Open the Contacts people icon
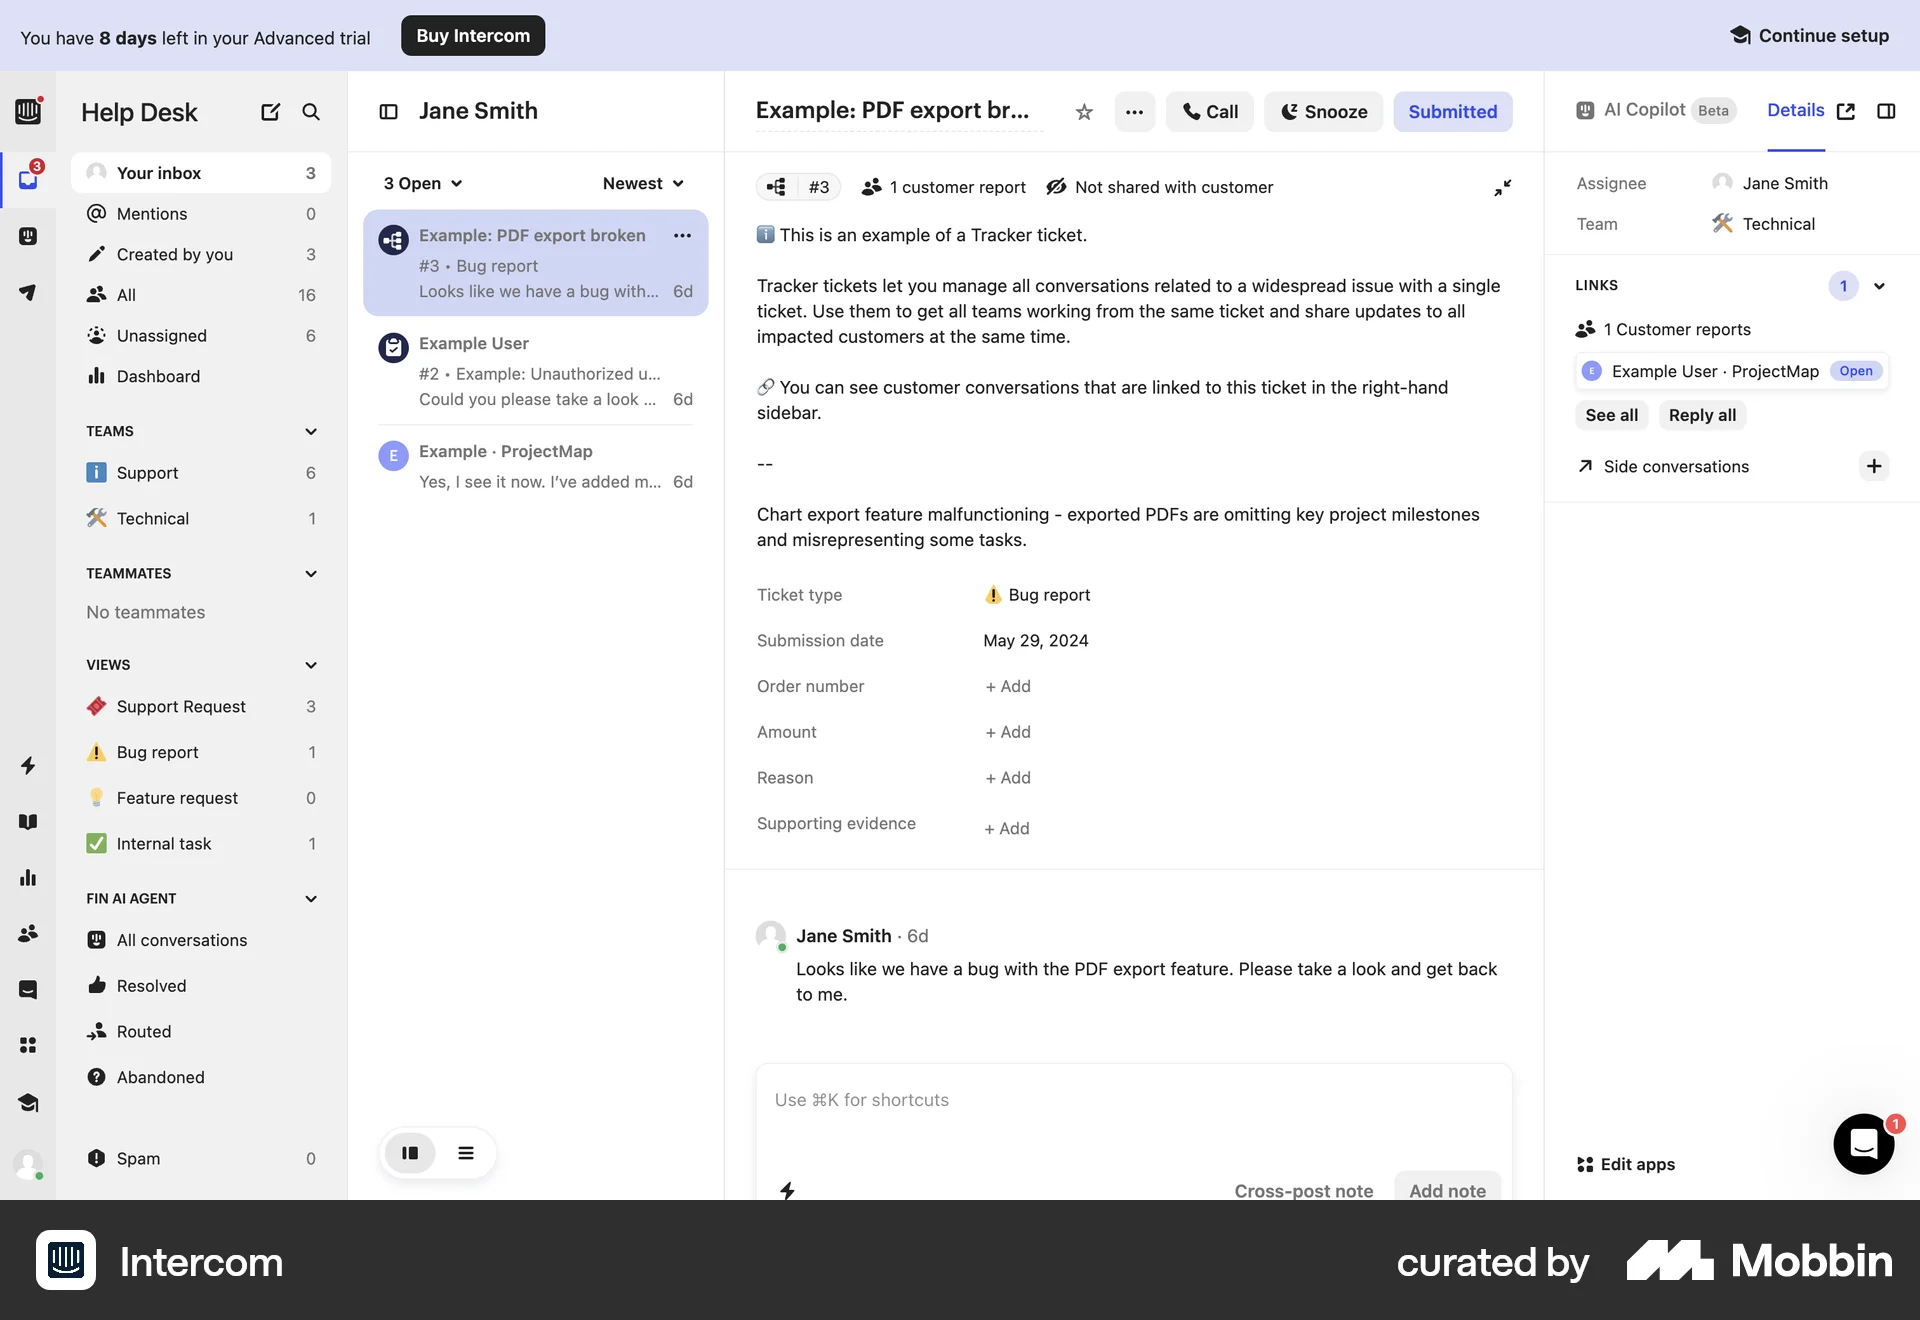 (x=29, y=933)
